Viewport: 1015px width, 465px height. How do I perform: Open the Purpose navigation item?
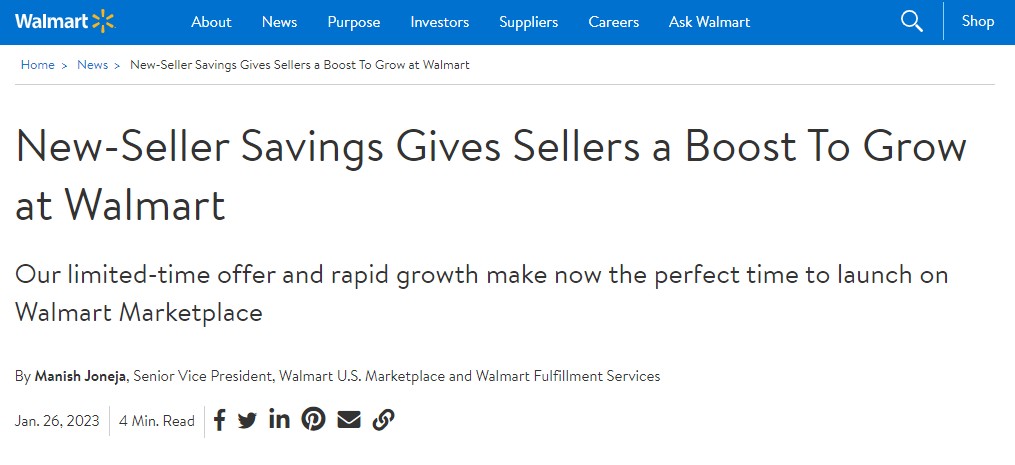tap(354, 22)
